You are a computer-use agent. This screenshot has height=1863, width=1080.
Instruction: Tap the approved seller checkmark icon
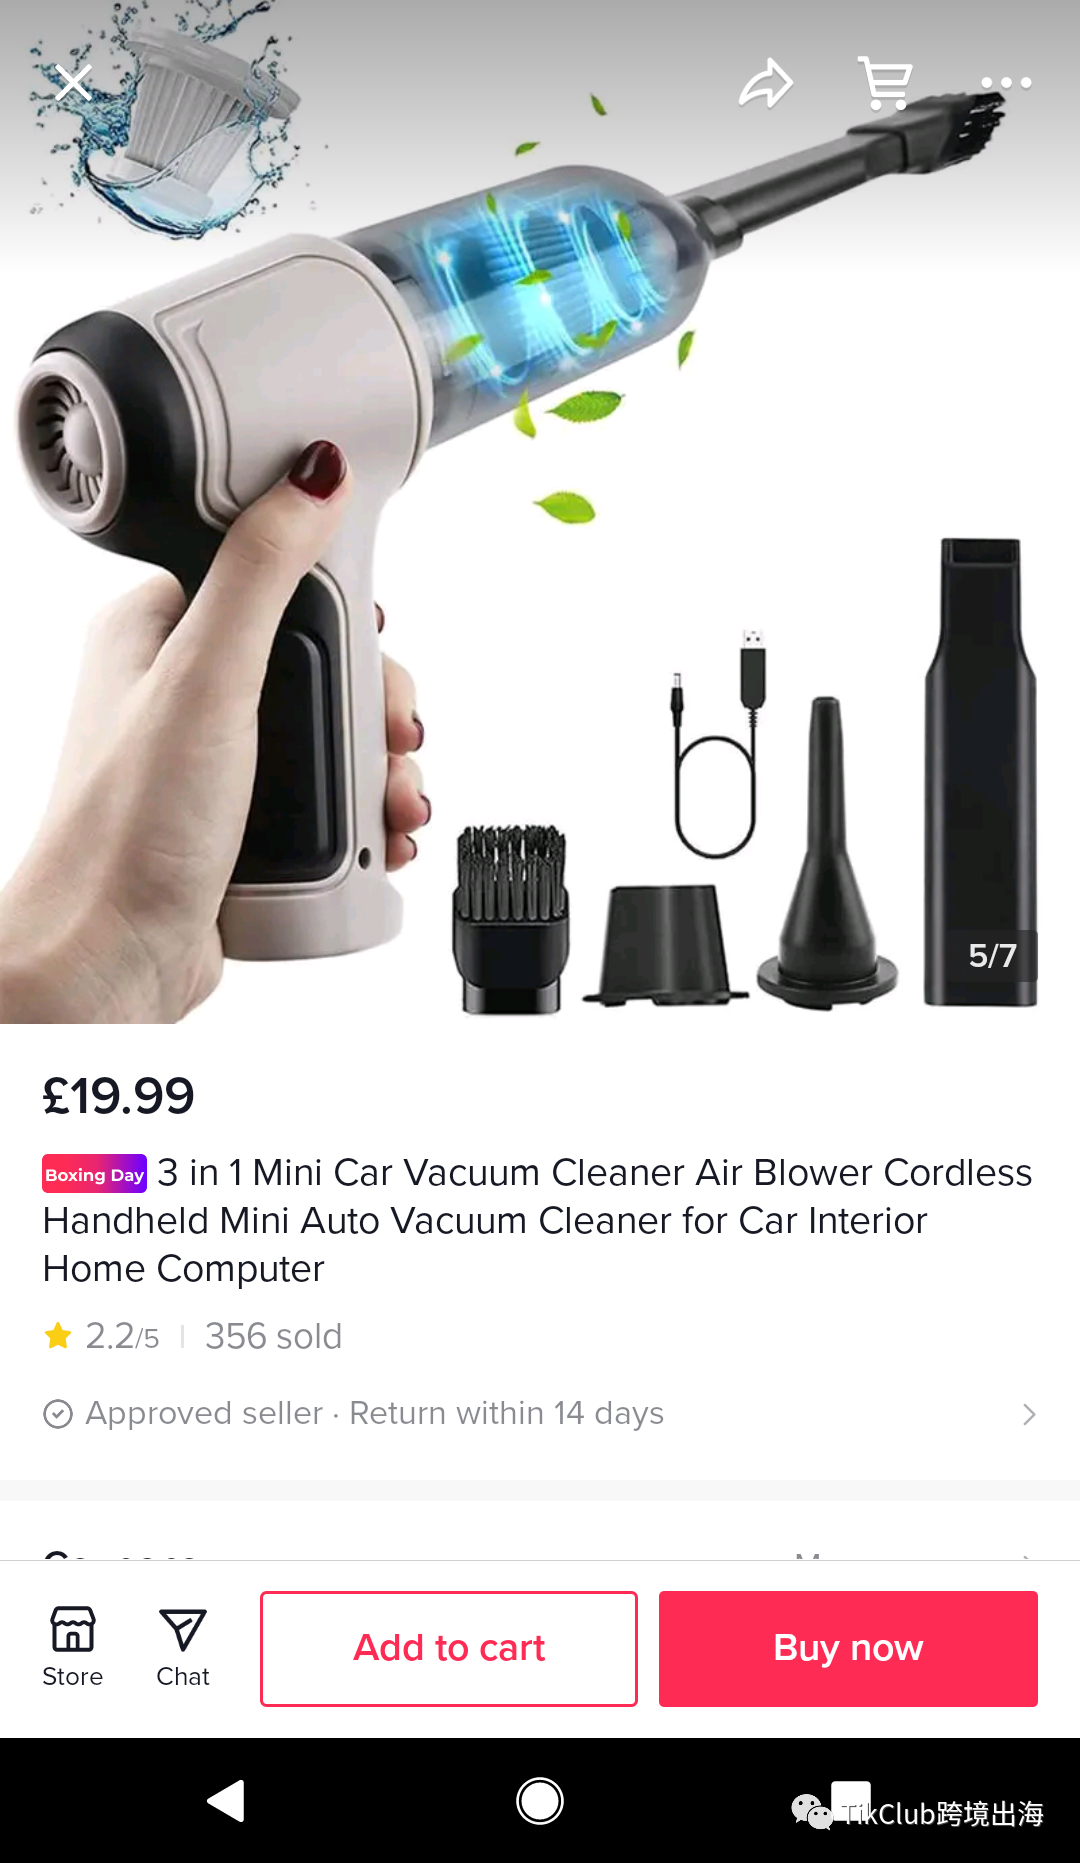pos(58,1414)
